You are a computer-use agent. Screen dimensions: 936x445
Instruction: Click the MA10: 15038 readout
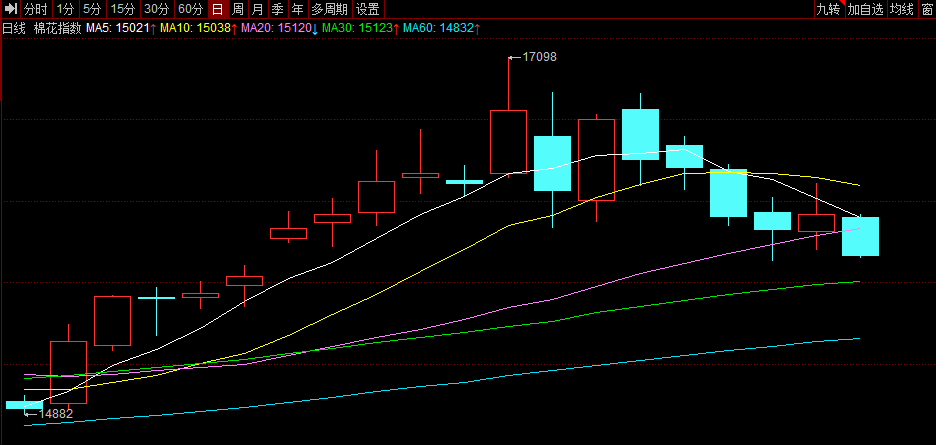pos(199,27)
